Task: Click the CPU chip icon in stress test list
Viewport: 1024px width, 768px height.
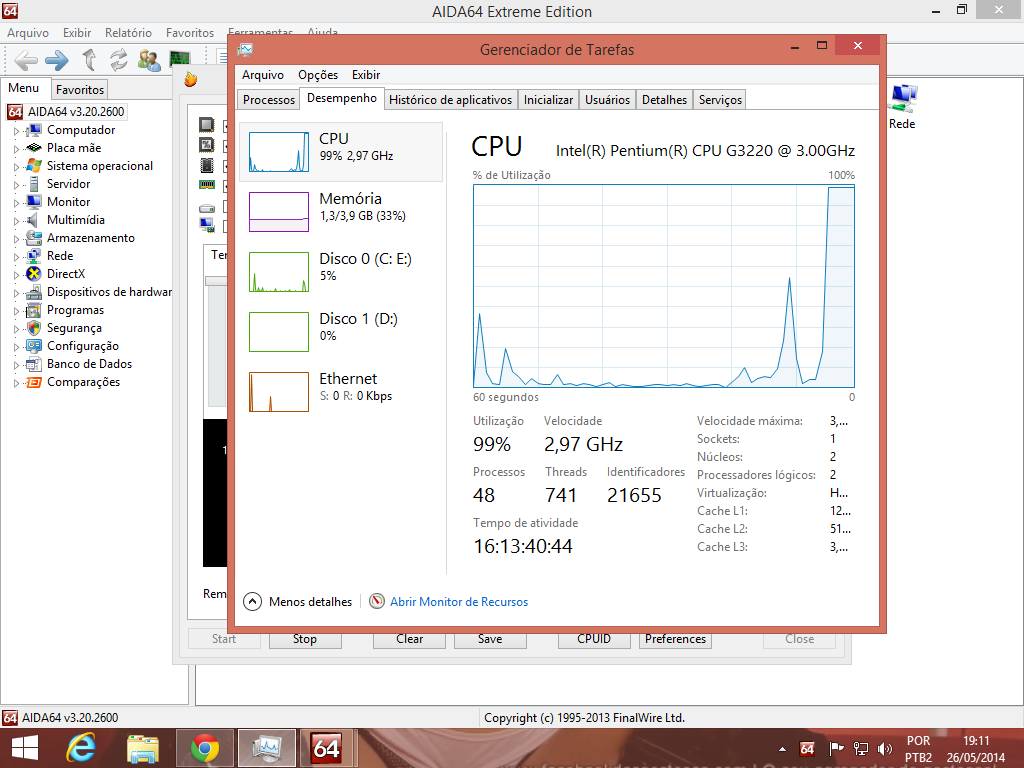Action: 206,125
